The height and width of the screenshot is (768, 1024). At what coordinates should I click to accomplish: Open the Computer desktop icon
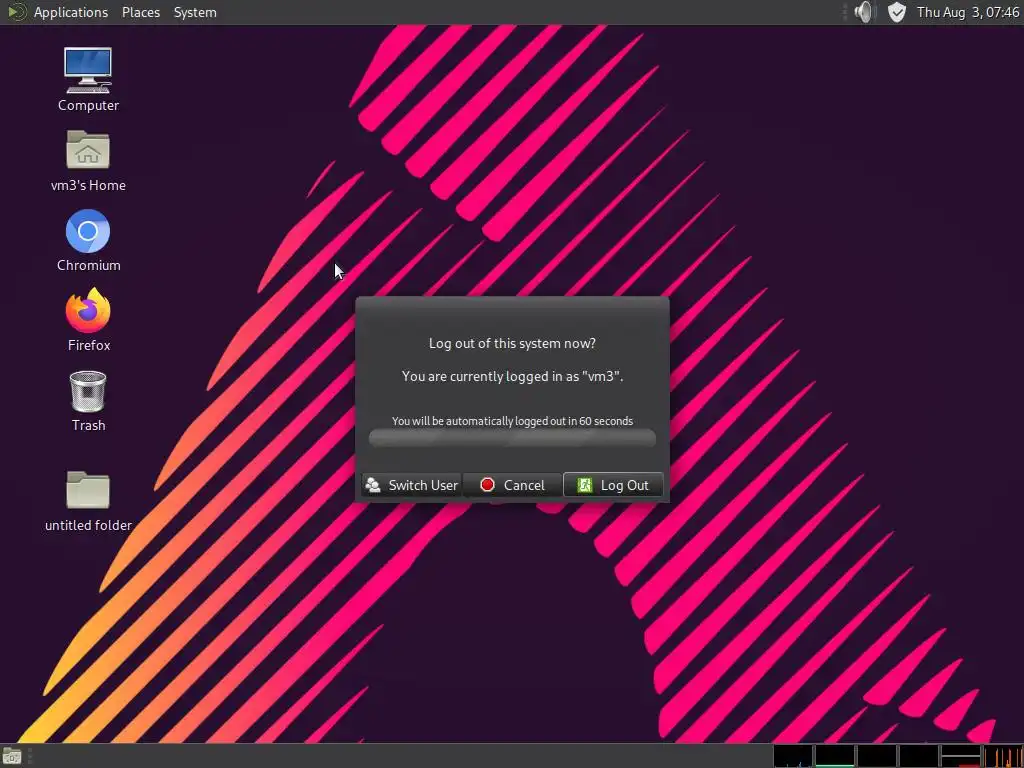pyautogui.click(x=88, y=71)
